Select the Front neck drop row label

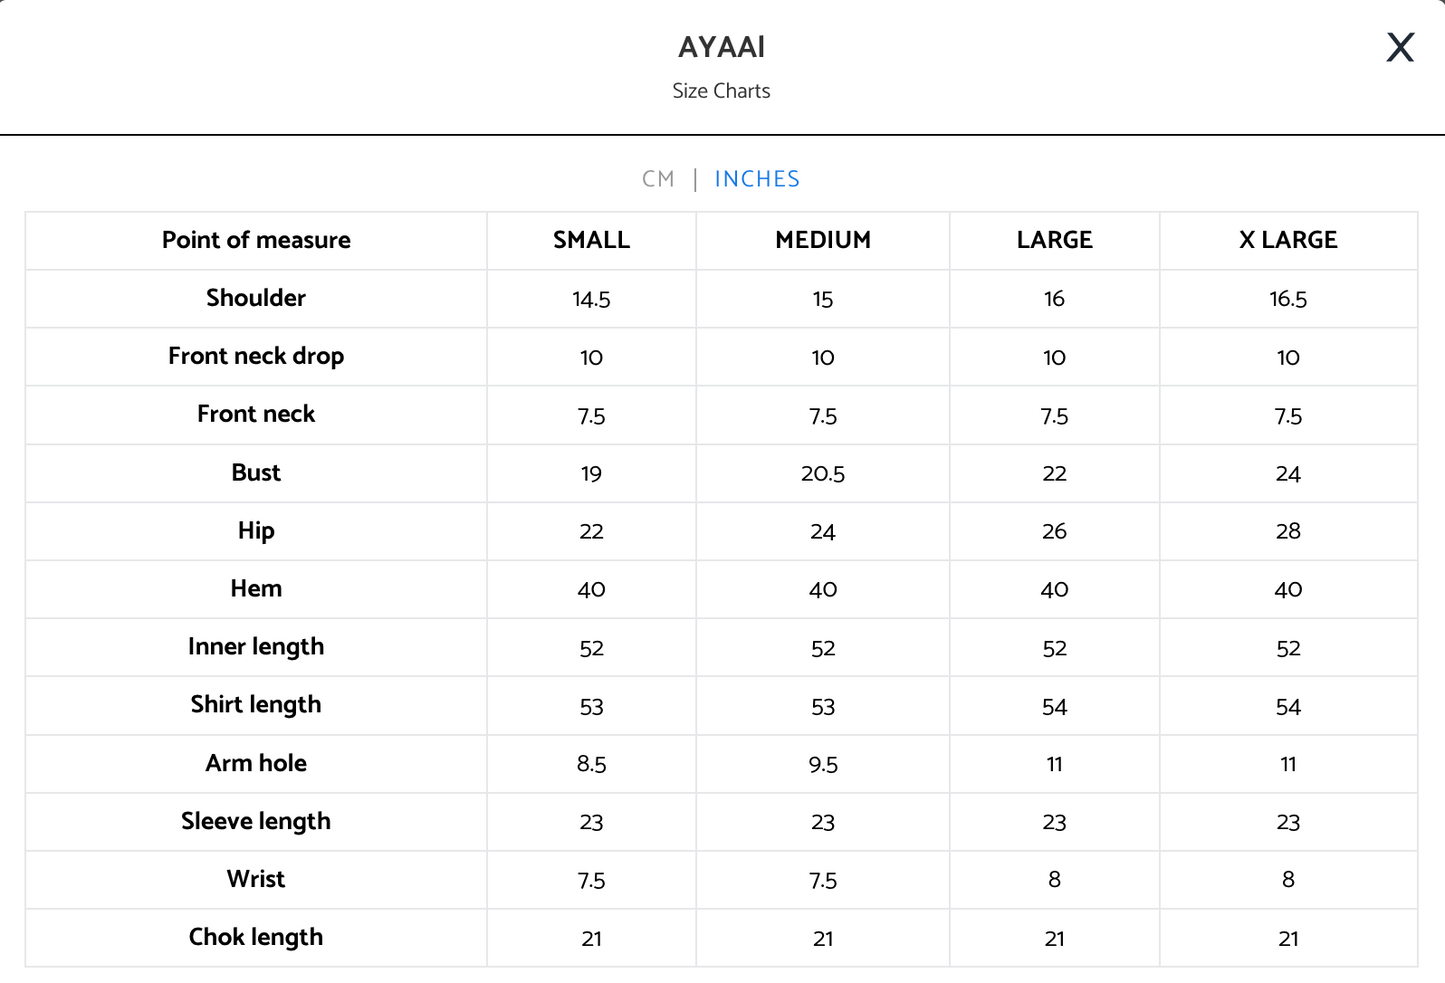tap(256, 356)
